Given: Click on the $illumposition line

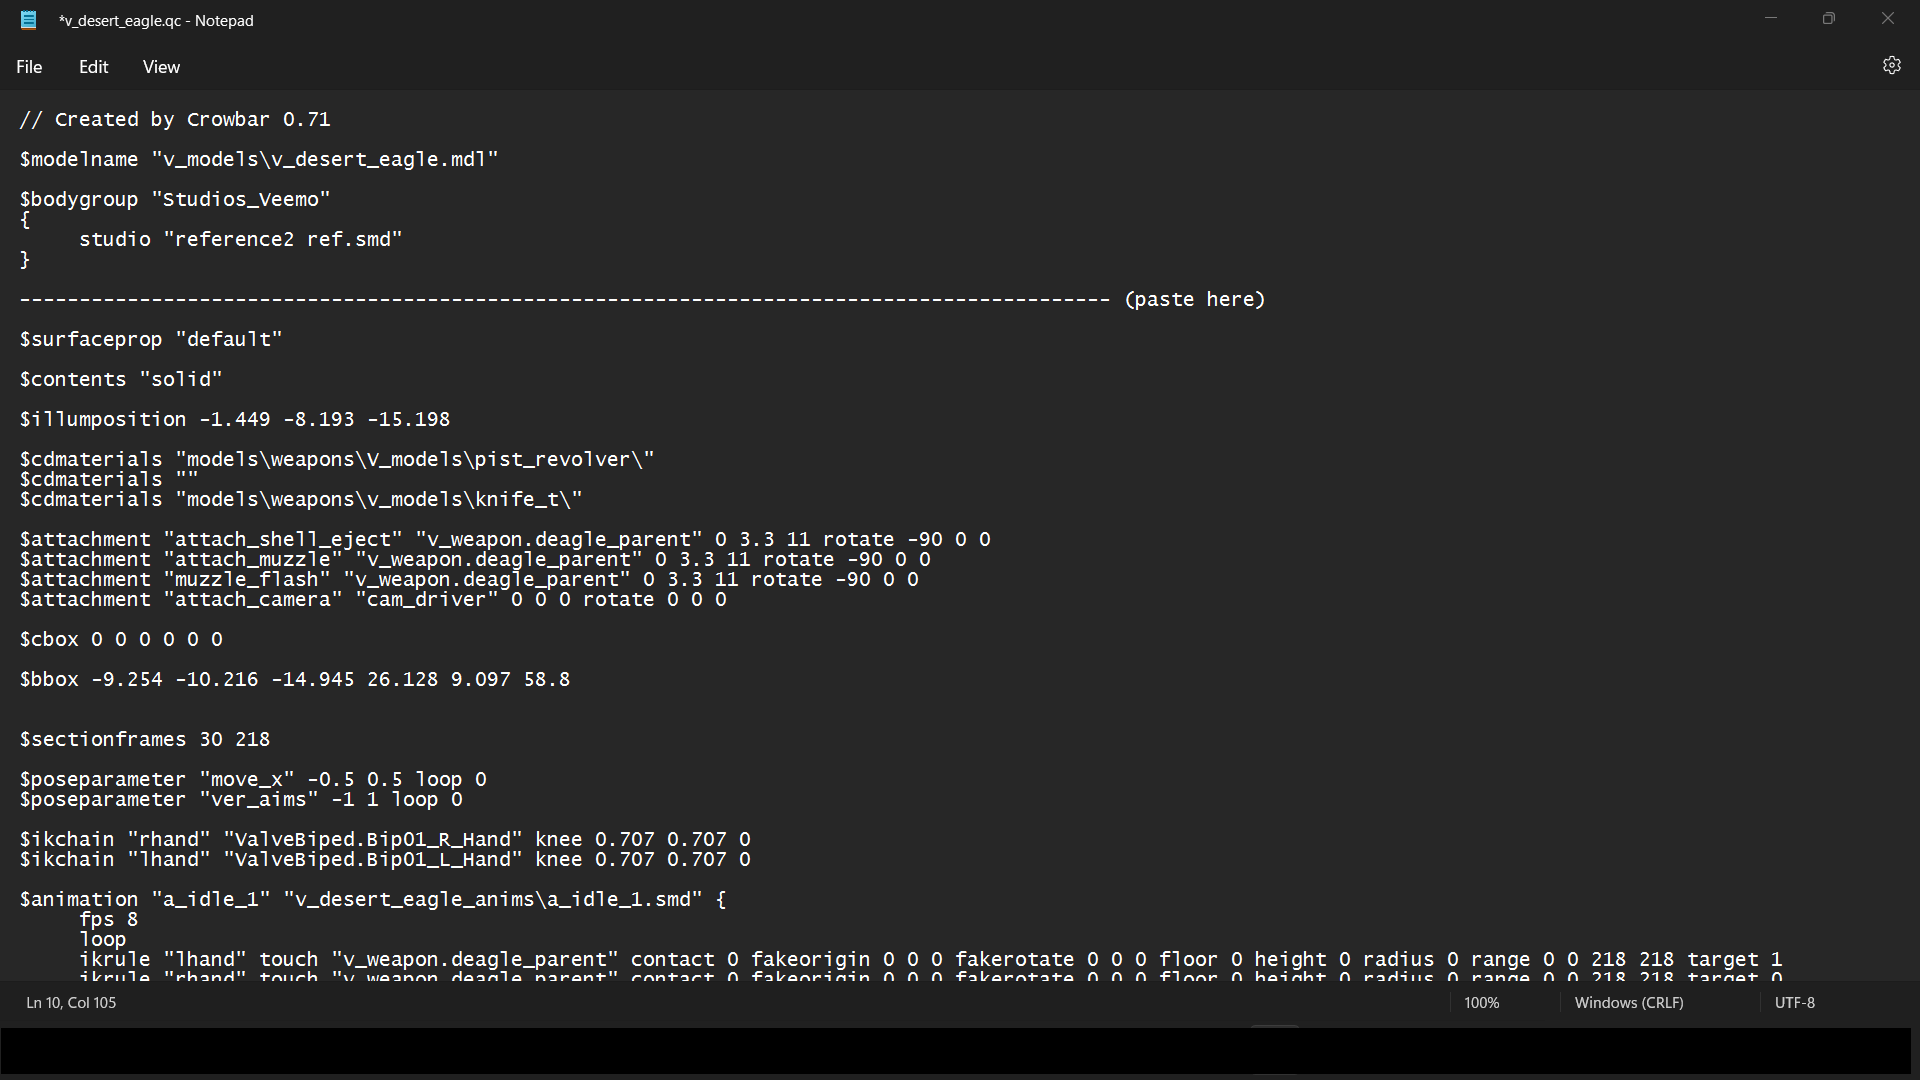Looking at the screenshot, I should 234,420.
